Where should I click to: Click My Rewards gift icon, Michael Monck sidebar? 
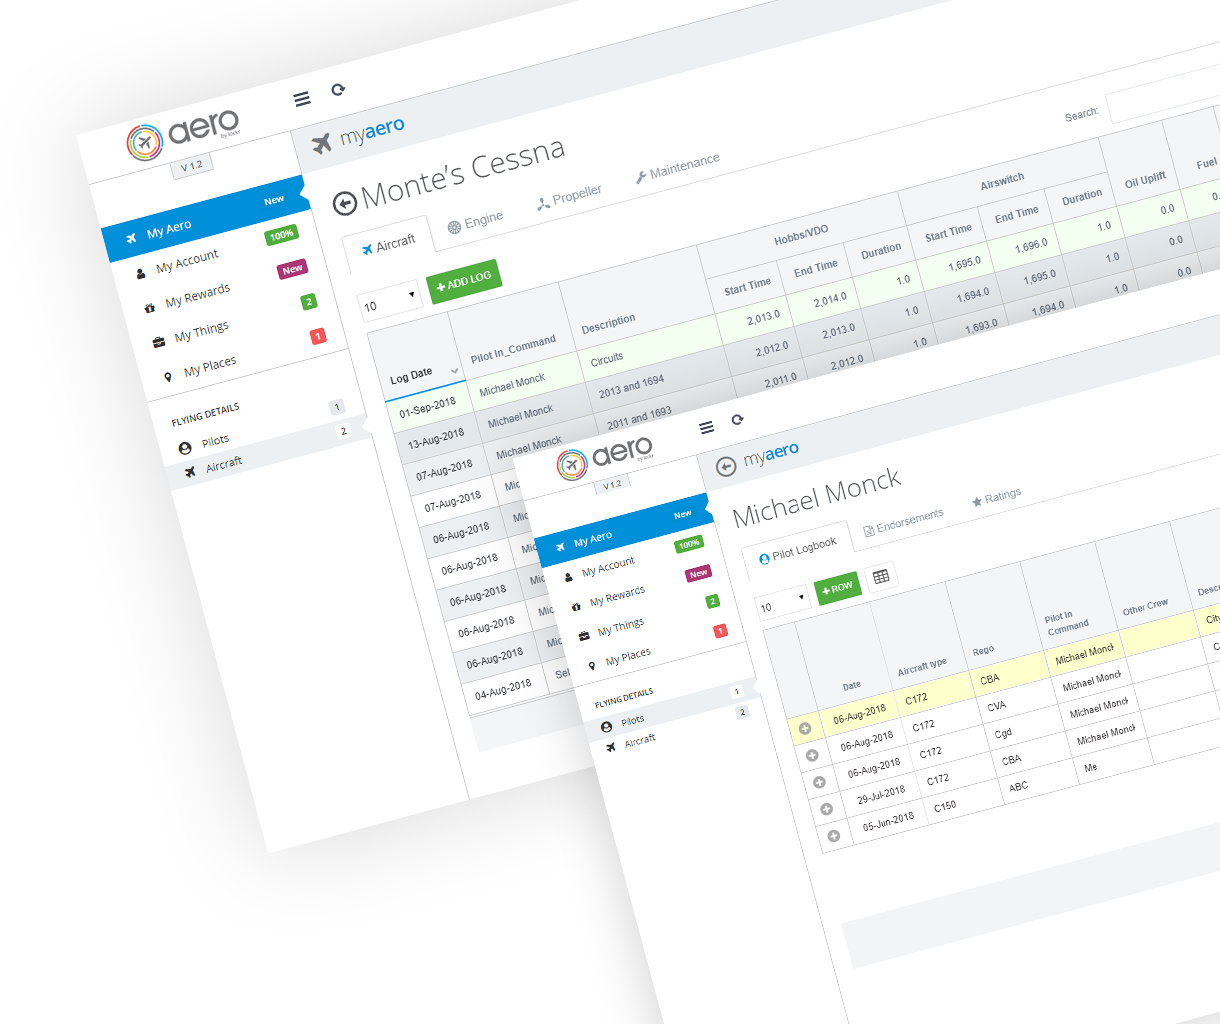click(576, 607)
